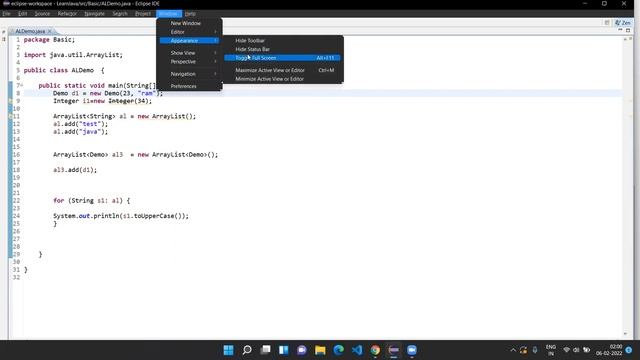Click the text 'package Basic;'

49,40
